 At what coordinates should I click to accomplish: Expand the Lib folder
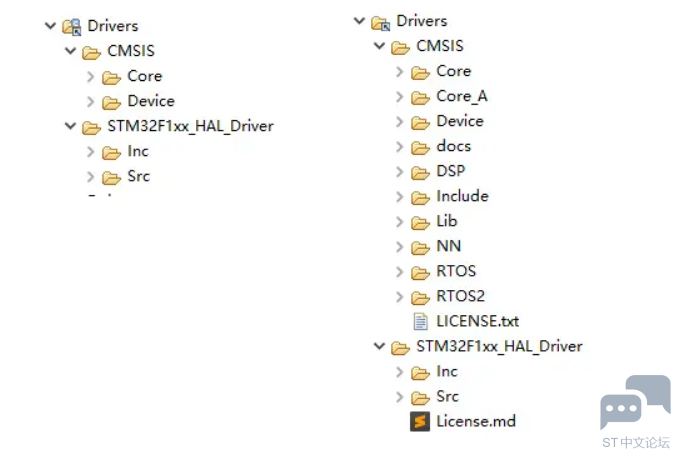tap(399, 222)
